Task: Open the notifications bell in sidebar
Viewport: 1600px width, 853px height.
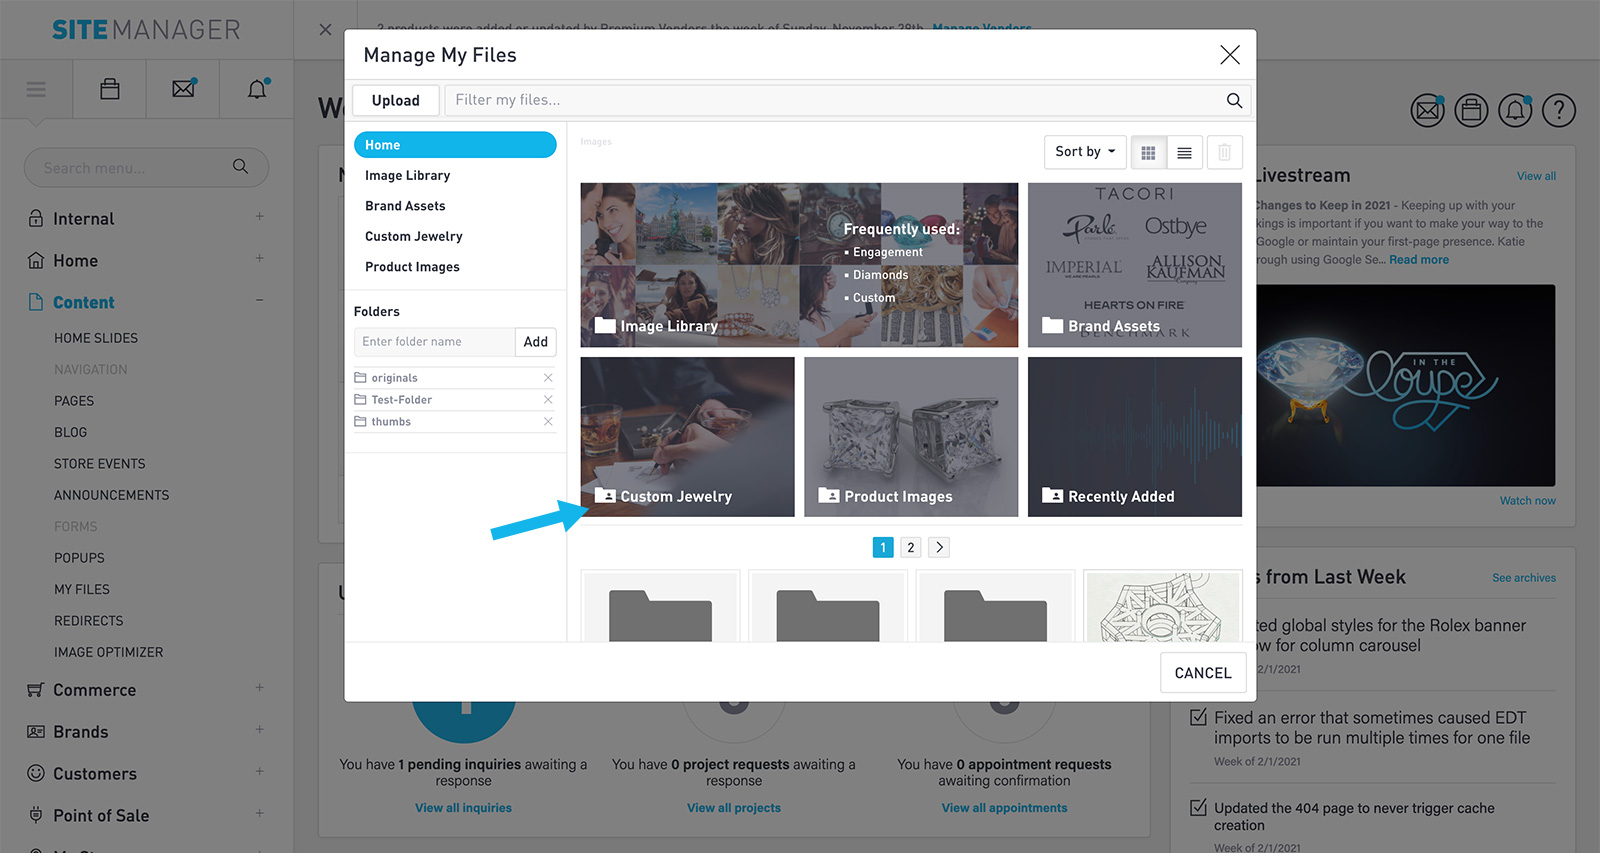Action: [x=257, y=90]
